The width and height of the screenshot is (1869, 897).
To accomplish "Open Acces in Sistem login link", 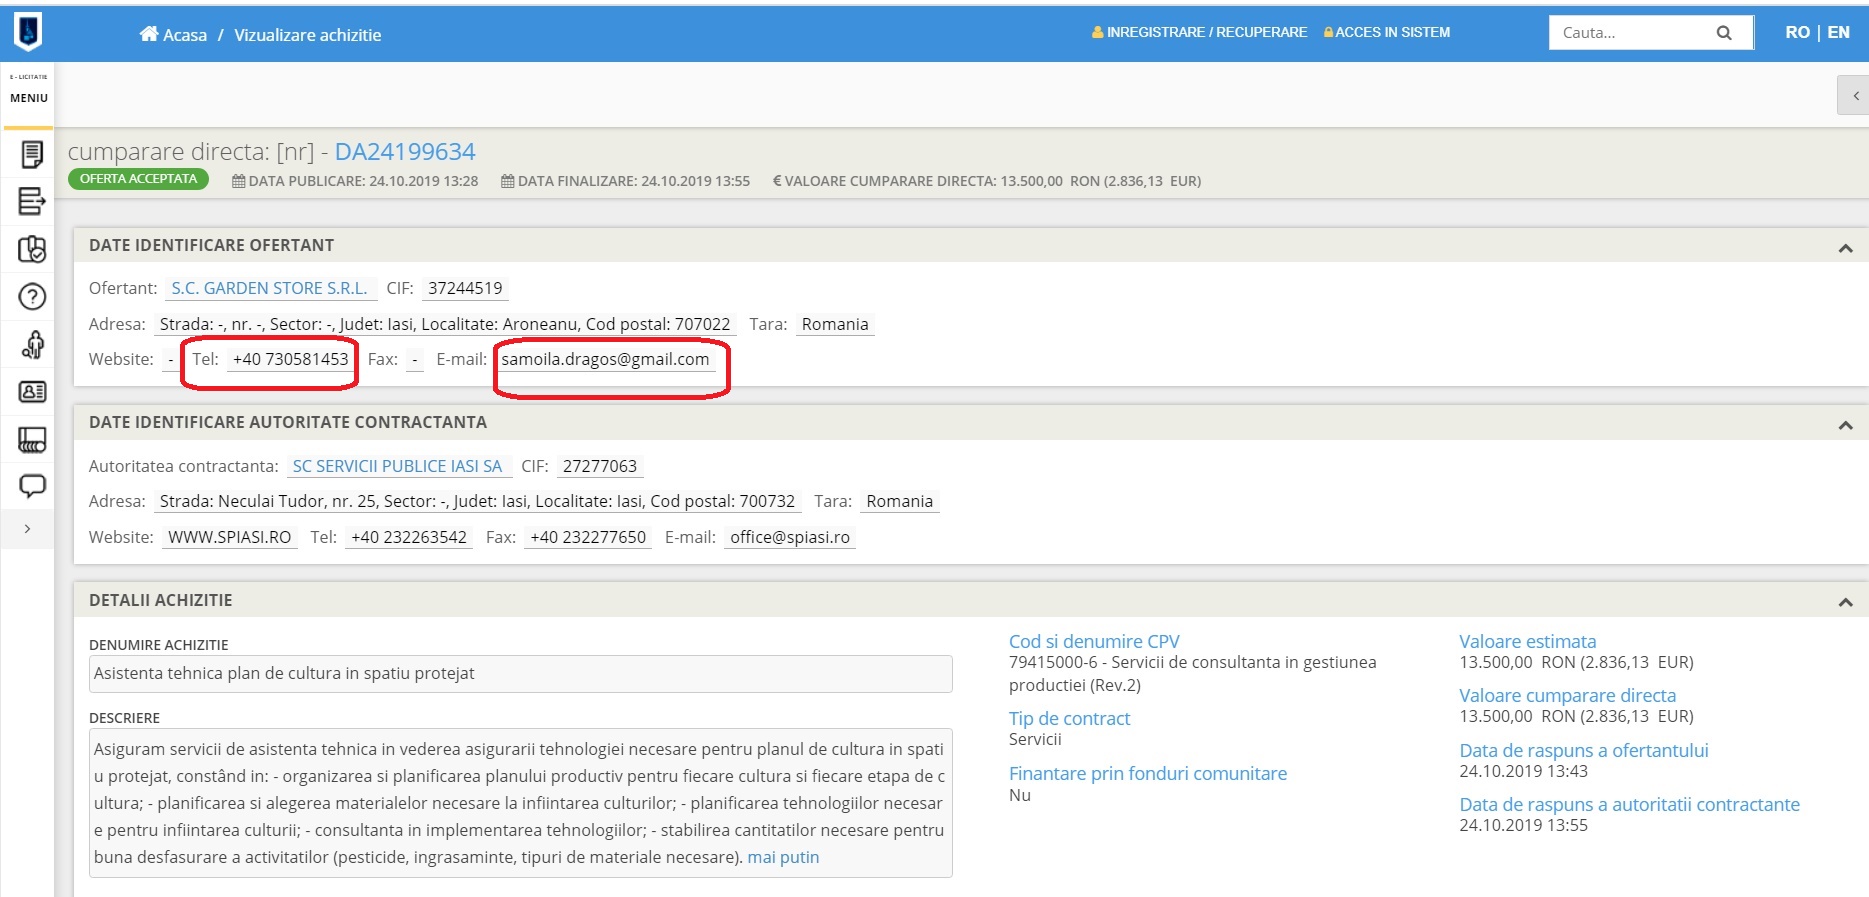I will click(1386, 32).
